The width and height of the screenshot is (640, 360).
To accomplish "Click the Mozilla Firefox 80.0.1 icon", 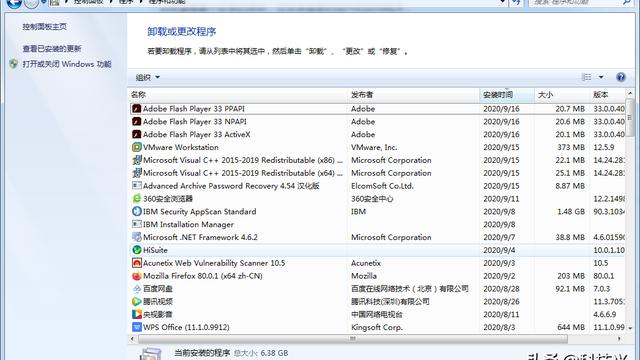I will [x=136, y=276].
